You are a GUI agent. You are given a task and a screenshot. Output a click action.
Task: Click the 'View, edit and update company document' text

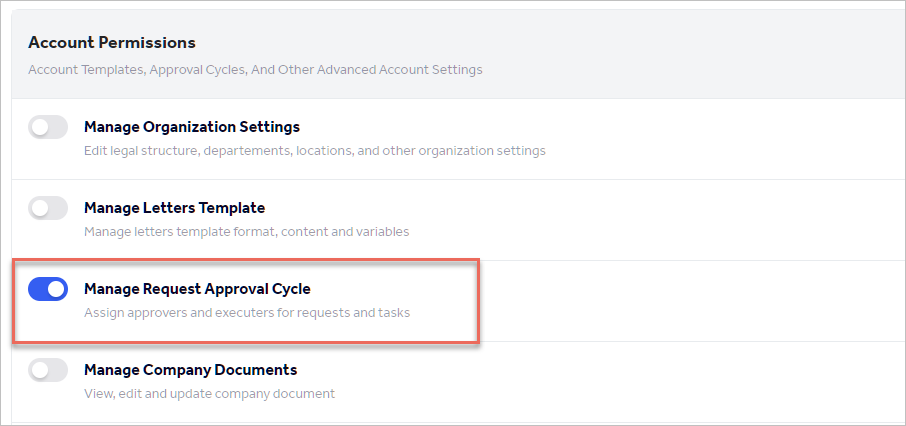coord(209,394)
